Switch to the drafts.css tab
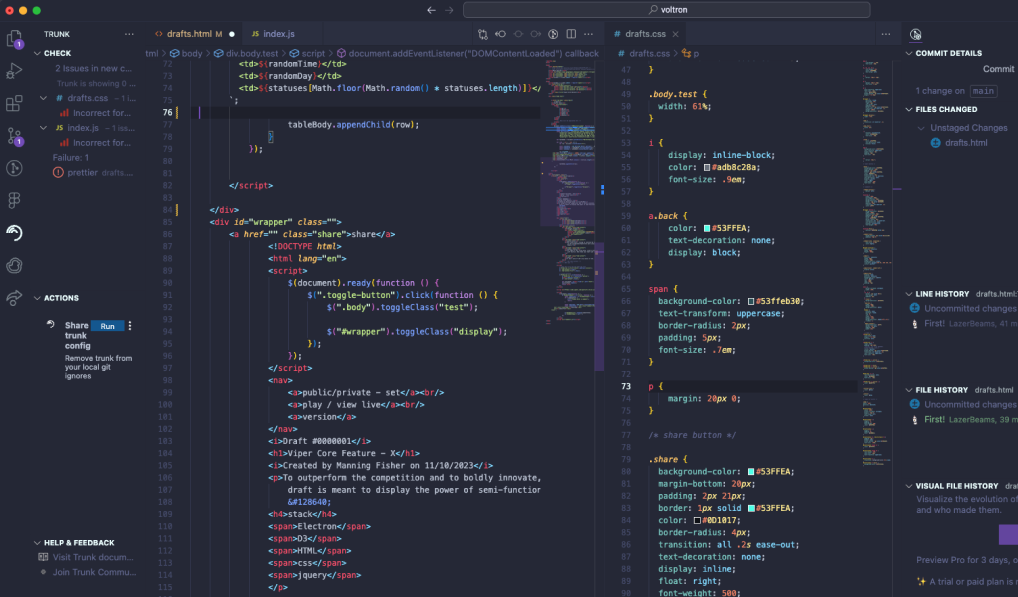Viewport: 1018px width, 597px height. [645, 34]
